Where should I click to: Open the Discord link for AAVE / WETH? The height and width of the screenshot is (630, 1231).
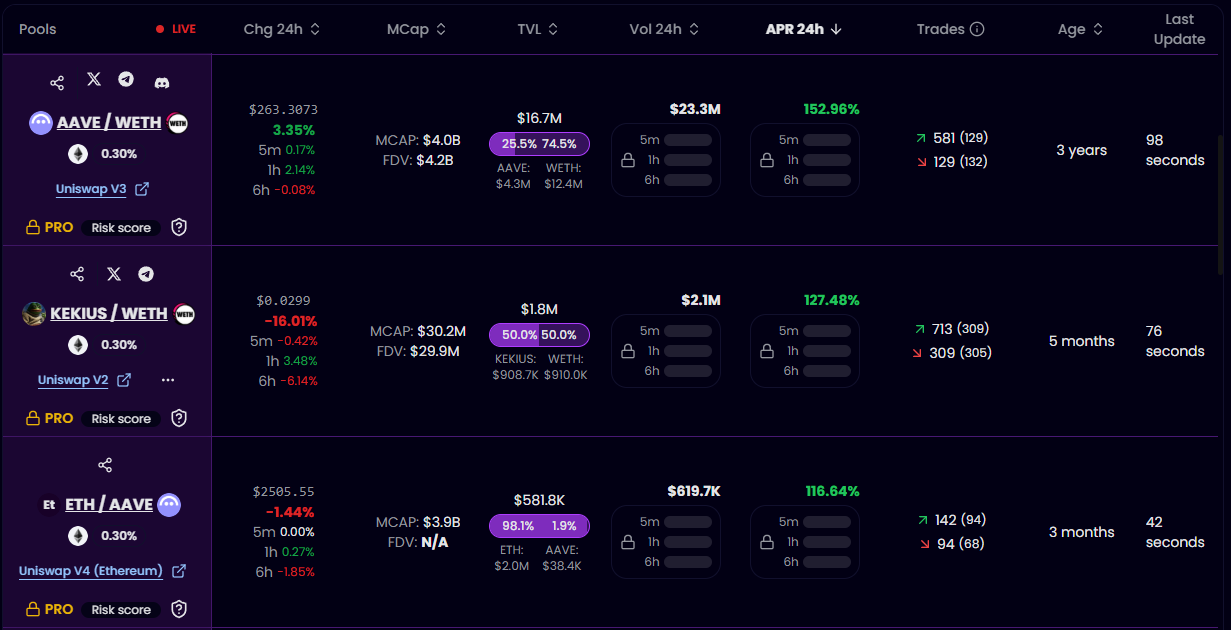point(162,82)
